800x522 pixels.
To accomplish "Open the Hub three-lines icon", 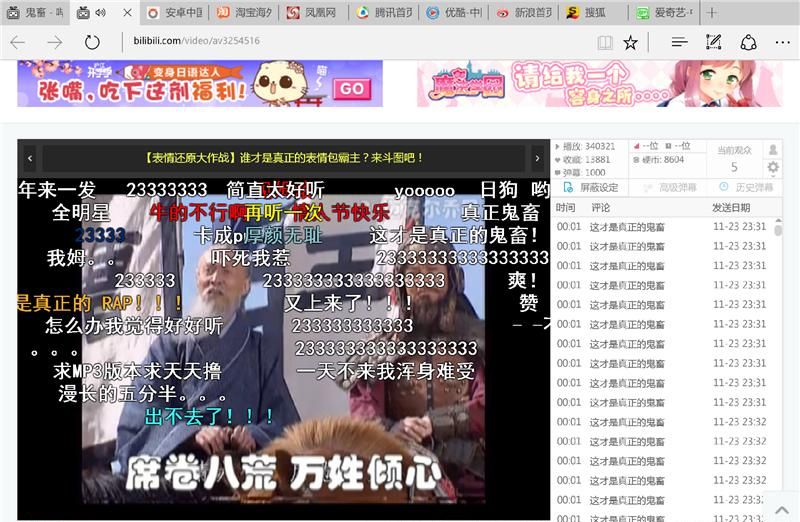I will [679, 42].
